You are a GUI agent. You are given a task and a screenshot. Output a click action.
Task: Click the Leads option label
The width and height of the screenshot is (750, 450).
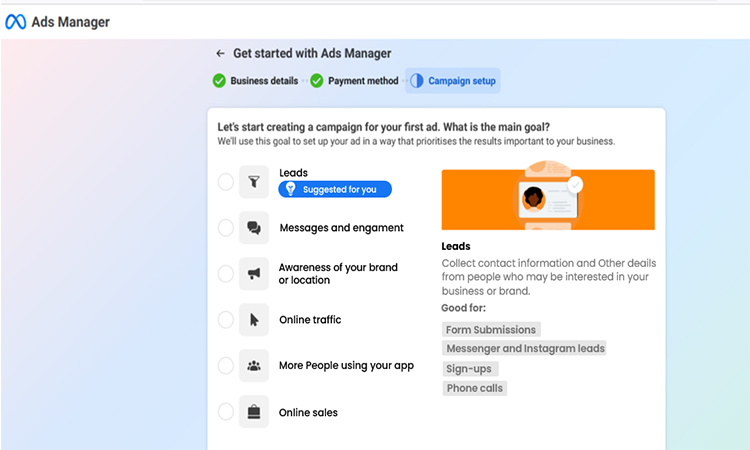(x=293, y=173)
